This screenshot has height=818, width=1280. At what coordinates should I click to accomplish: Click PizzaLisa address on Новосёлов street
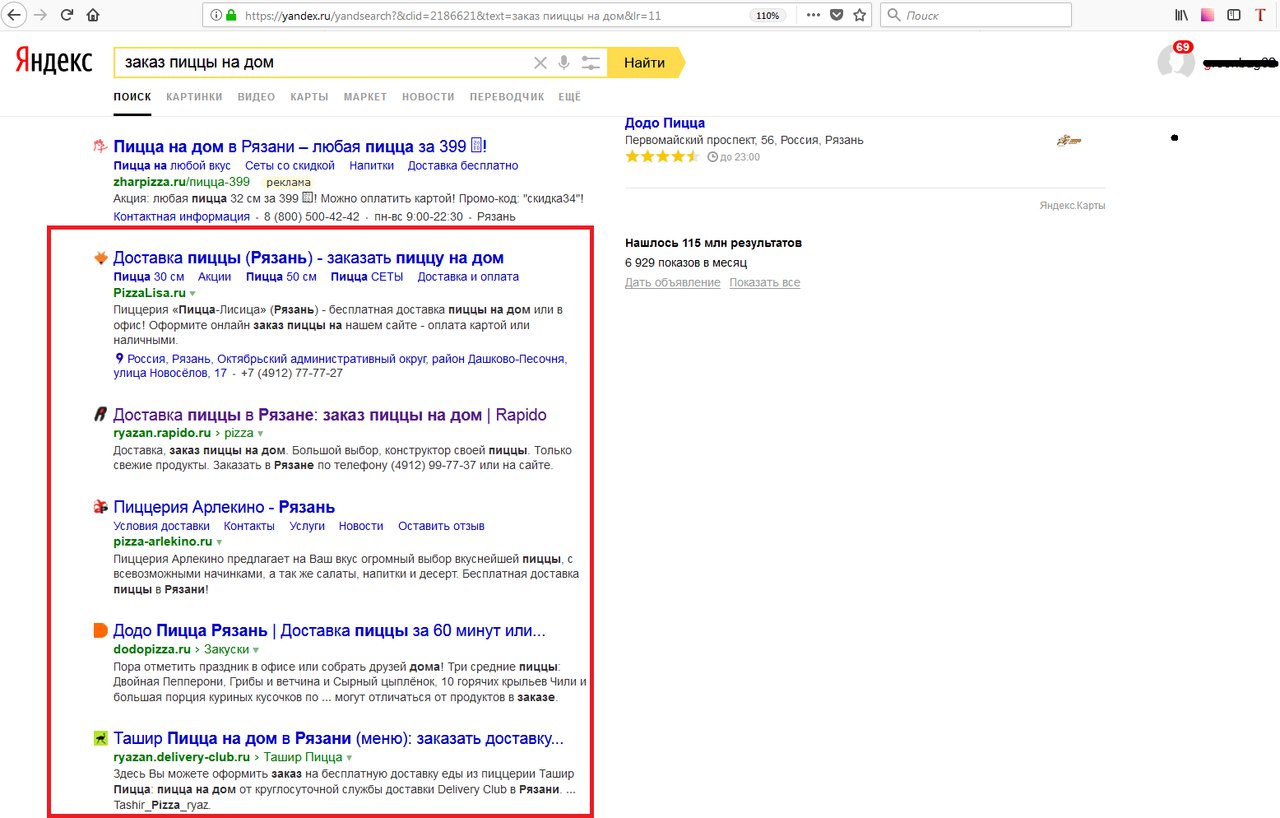click(x=340, y=366)
